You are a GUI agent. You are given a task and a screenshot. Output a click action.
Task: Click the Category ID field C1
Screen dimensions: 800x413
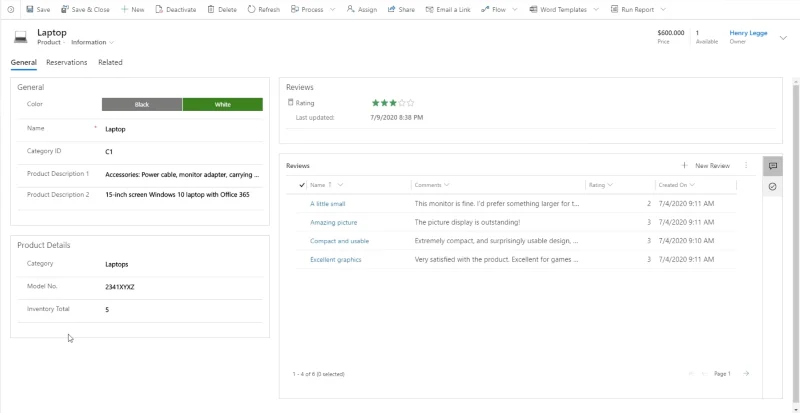click(x=184, y=152)
